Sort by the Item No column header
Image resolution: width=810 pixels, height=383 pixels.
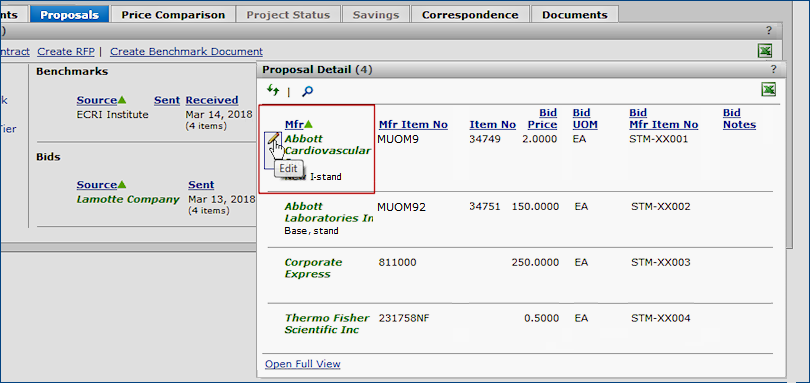pyautogui.click(x=492, y=124)
